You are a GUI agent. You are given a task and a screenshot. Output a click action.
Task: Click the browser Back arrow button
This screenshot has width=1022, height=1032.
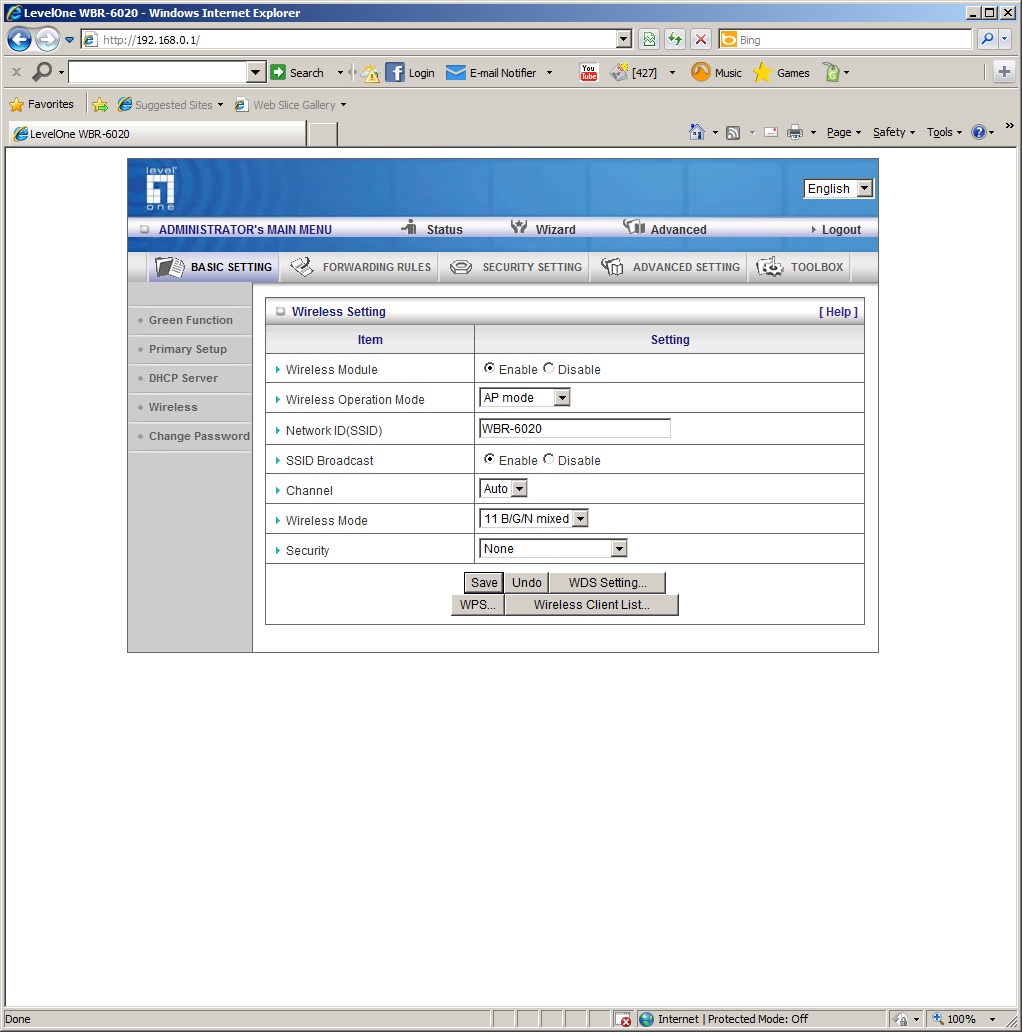(x=20, y=39)
